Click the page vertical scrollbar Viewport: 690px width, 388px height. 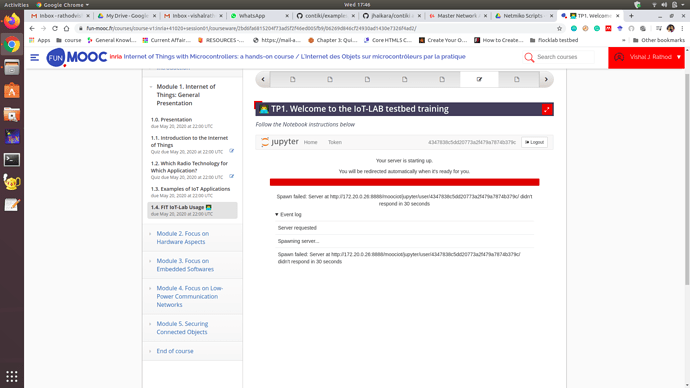(x=687, y=179)
